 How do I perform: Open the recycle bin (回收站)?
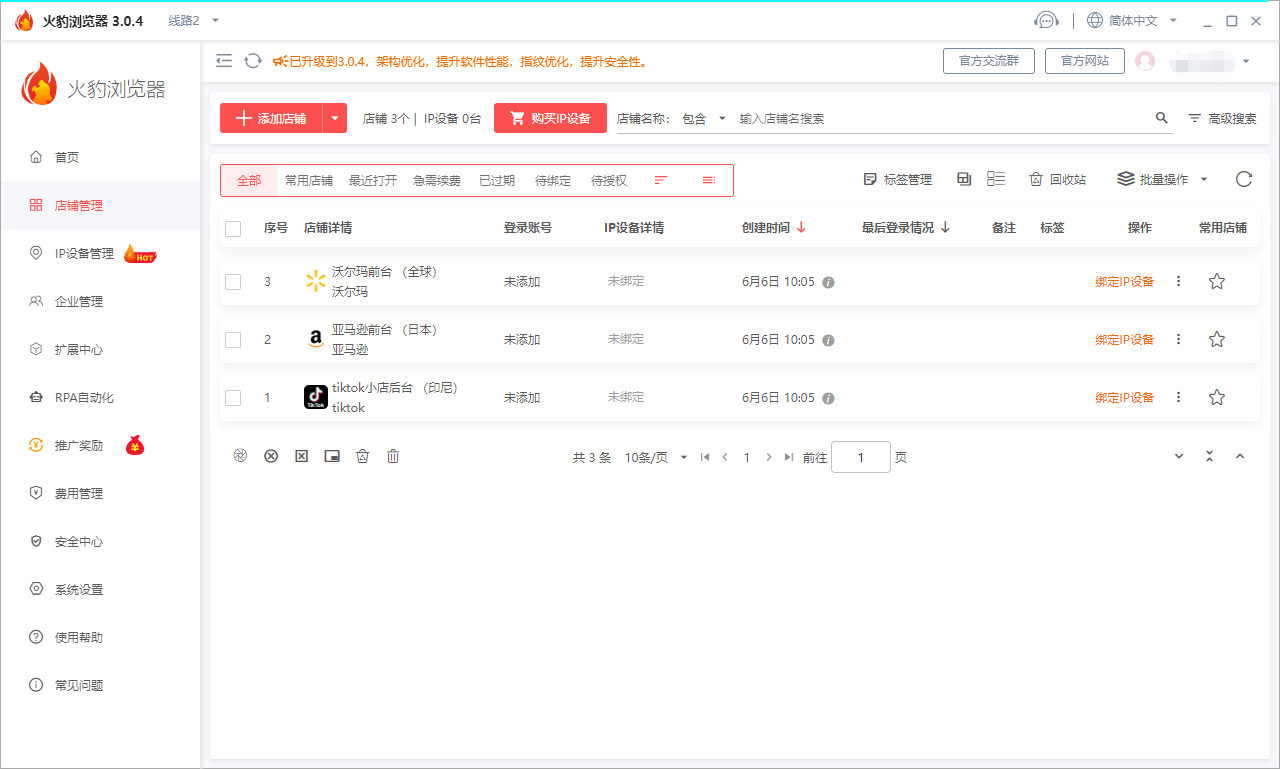[x=1057, y=180]
